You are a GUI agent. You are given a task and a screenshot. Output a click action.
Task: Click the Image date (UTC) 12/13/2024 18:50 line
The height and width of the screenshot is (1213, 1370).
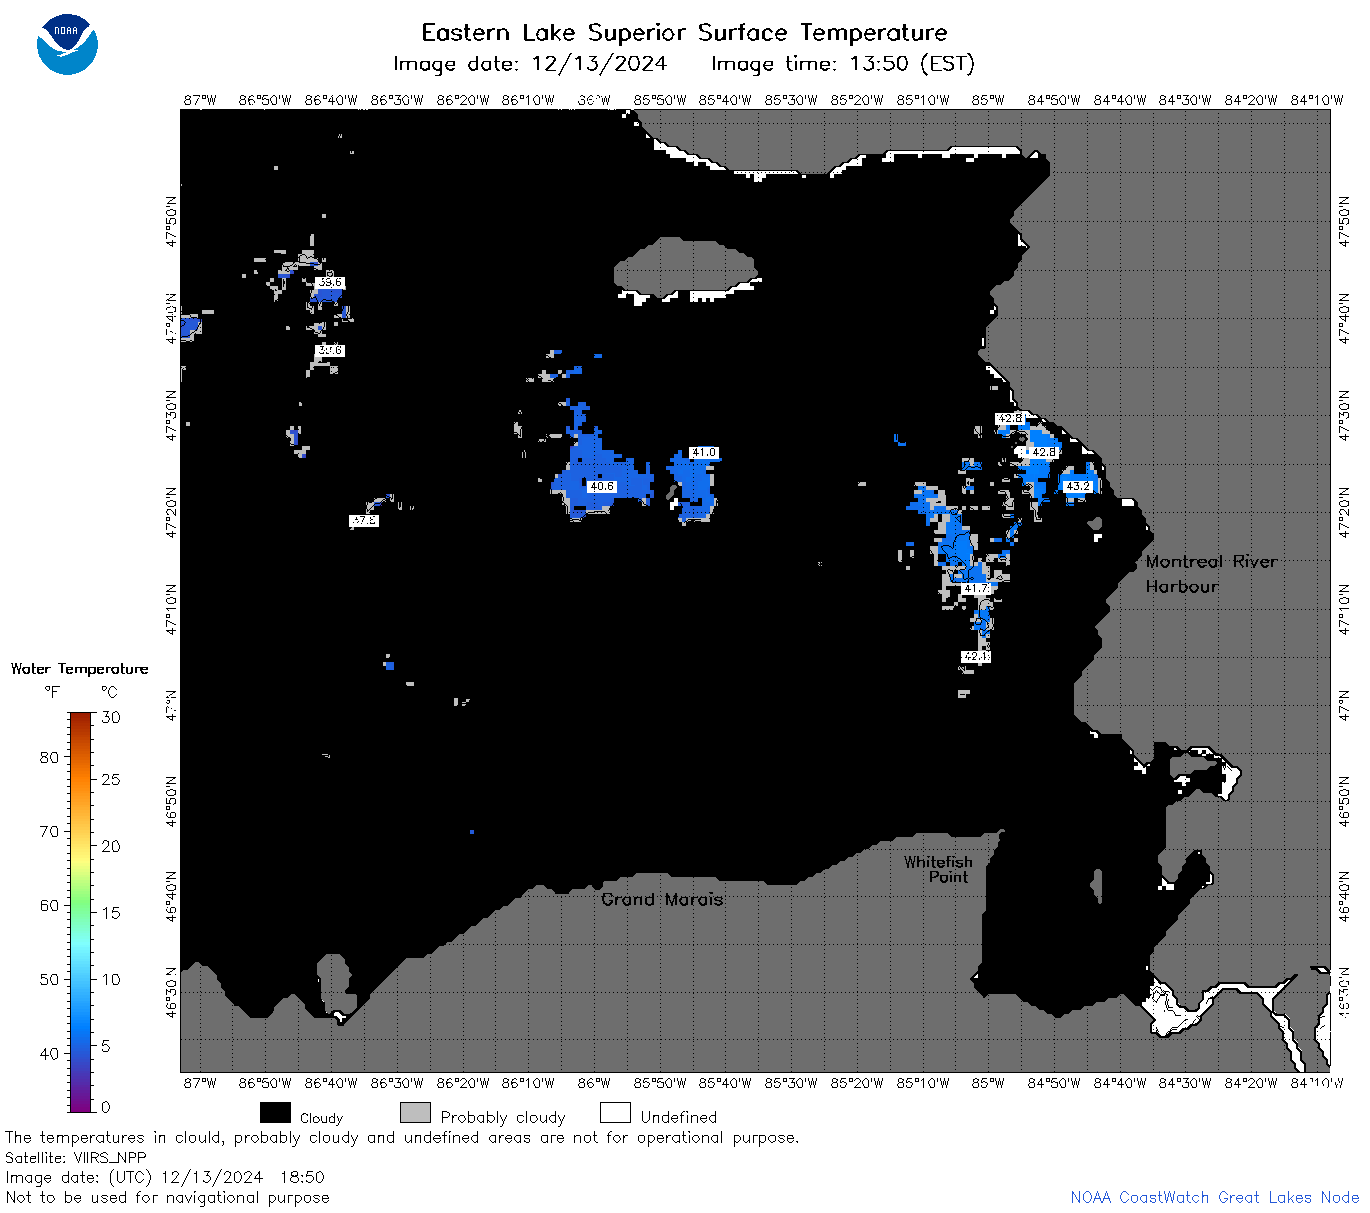pos(165,1177)
